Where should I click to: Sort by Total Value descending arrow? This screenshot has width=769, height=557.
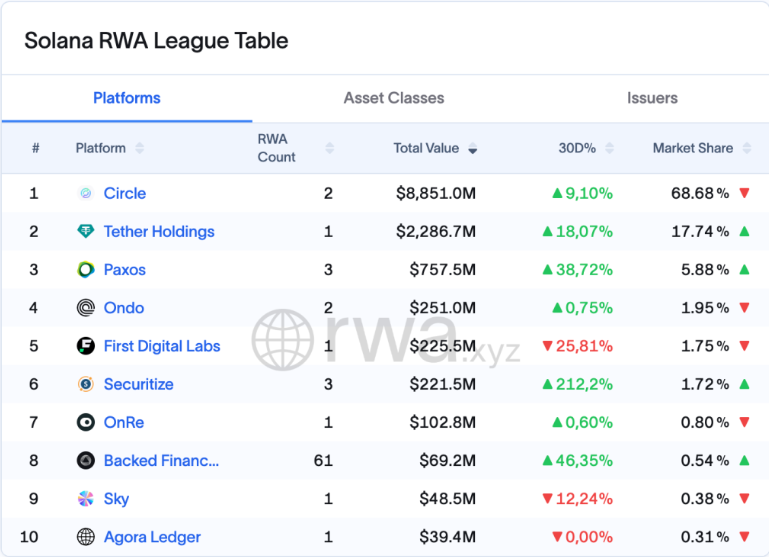[x=472, y=149]
